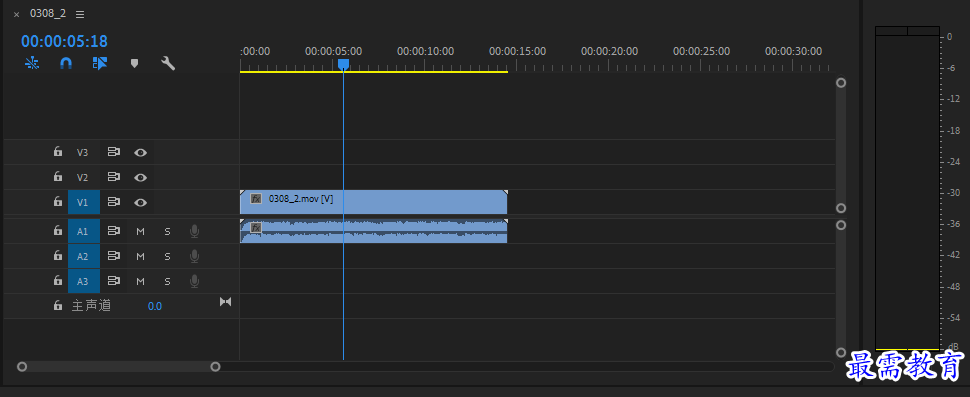The width and height of the screenshot is (970, 397).
Task: Click the master track output assignment icon
Action: [x=226, y=302]
